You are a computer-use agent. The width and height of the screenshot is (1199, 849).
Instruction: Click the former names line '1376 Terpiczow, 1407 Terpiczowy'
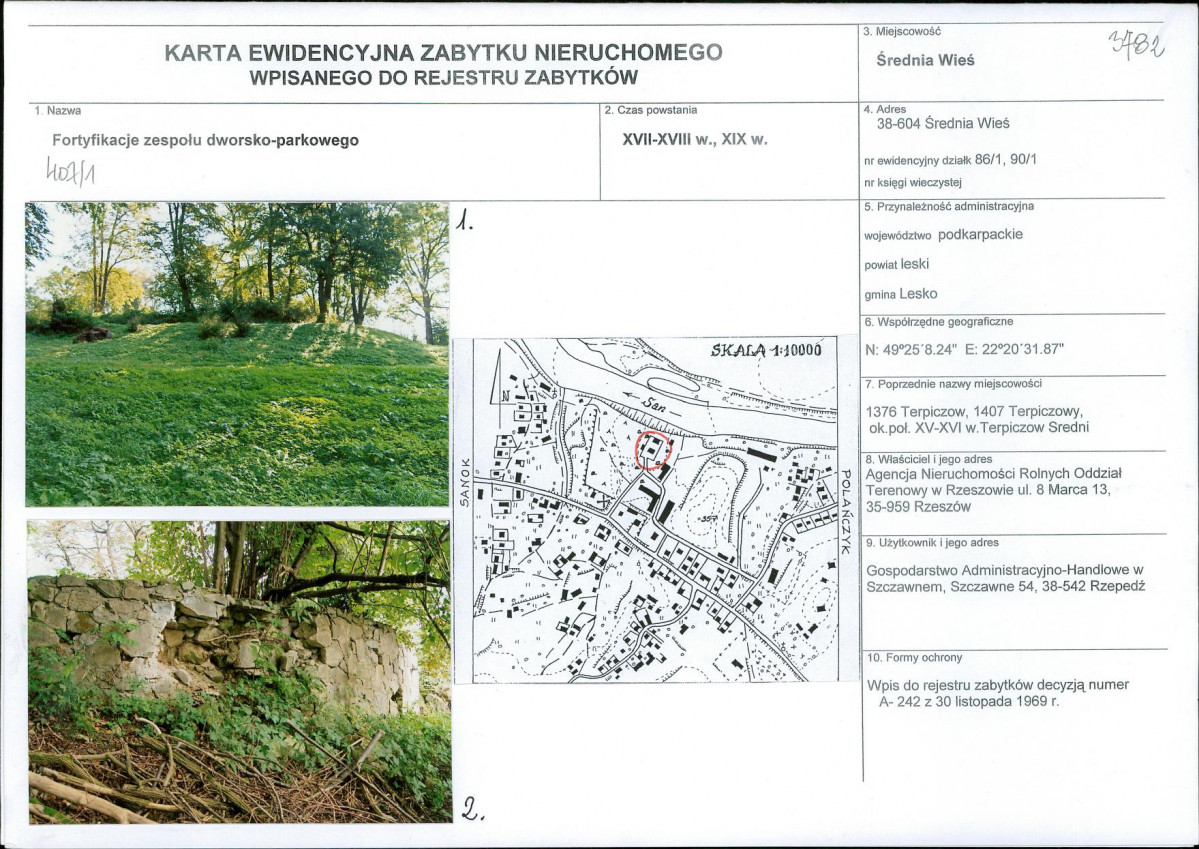pos(974,411)
